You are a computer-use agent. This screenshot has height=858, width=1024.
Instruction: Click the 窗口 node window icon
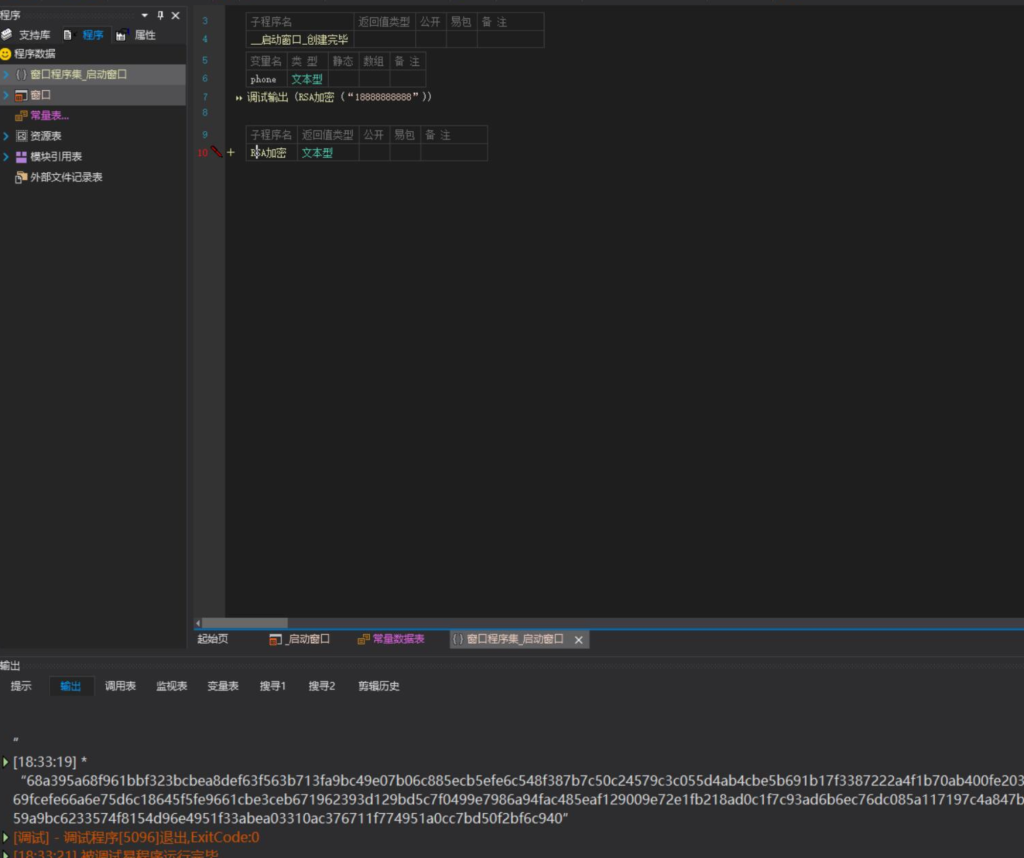pos(21,95)
